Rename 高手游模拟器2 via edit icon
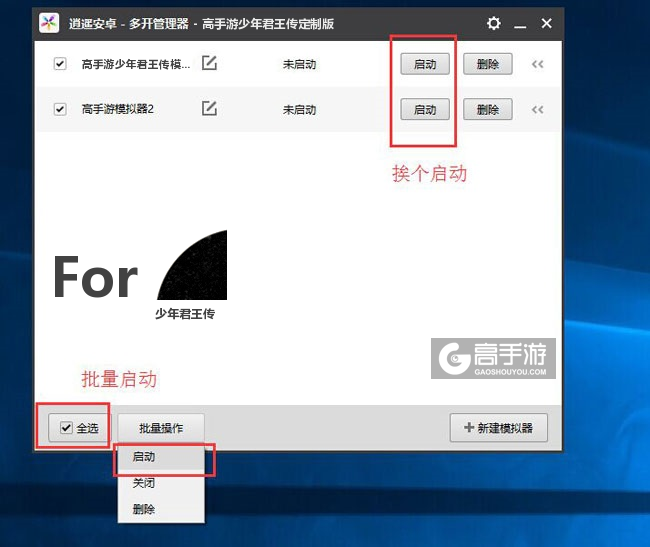Image resolution: width=650 pixels, height=547 pixels. coord(209,108)
